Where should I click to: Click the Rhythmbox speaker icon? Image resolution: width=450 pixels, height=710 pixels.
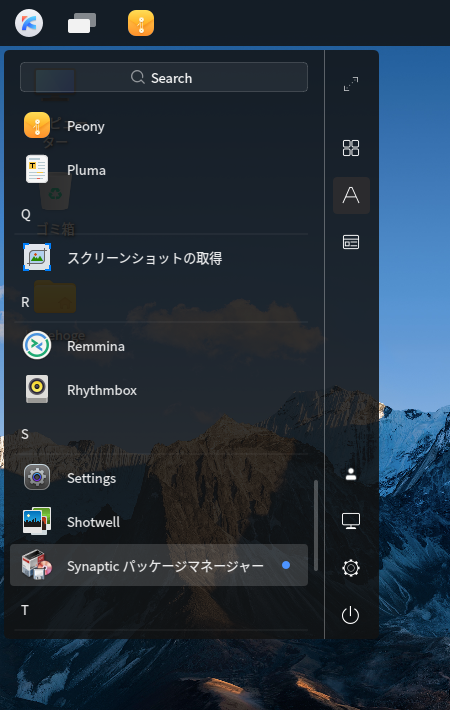click(x=37, y=389)
